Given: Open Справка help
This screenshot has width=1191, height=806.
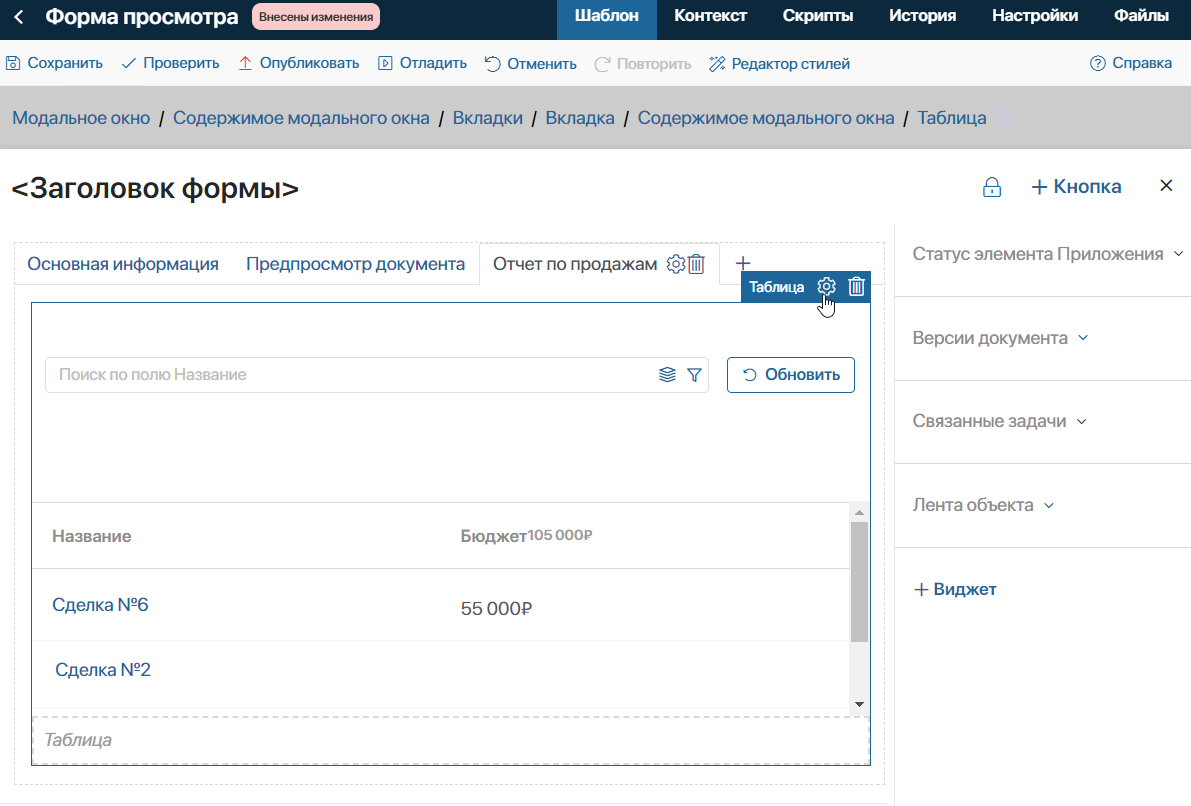Looking at the screenshot, I should [x=1131, y=63].
